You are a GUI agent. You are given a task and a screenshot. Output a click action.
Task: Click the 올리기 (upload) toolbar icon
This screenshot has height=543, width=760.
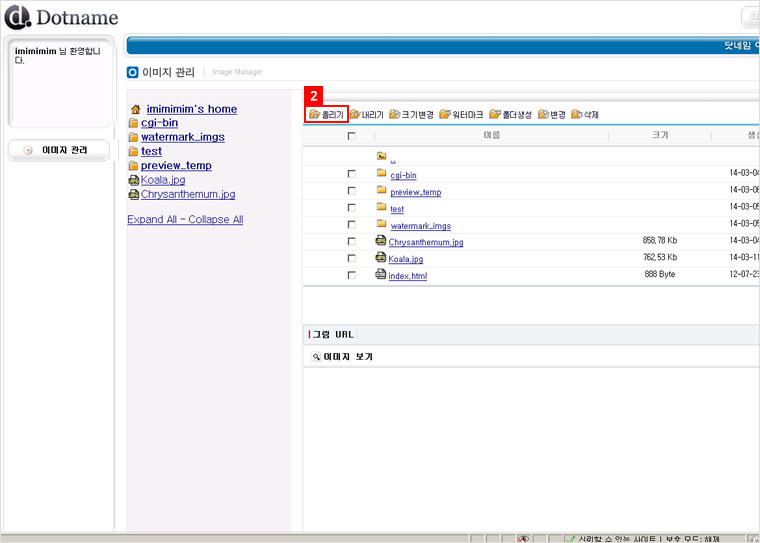point(326,115)
